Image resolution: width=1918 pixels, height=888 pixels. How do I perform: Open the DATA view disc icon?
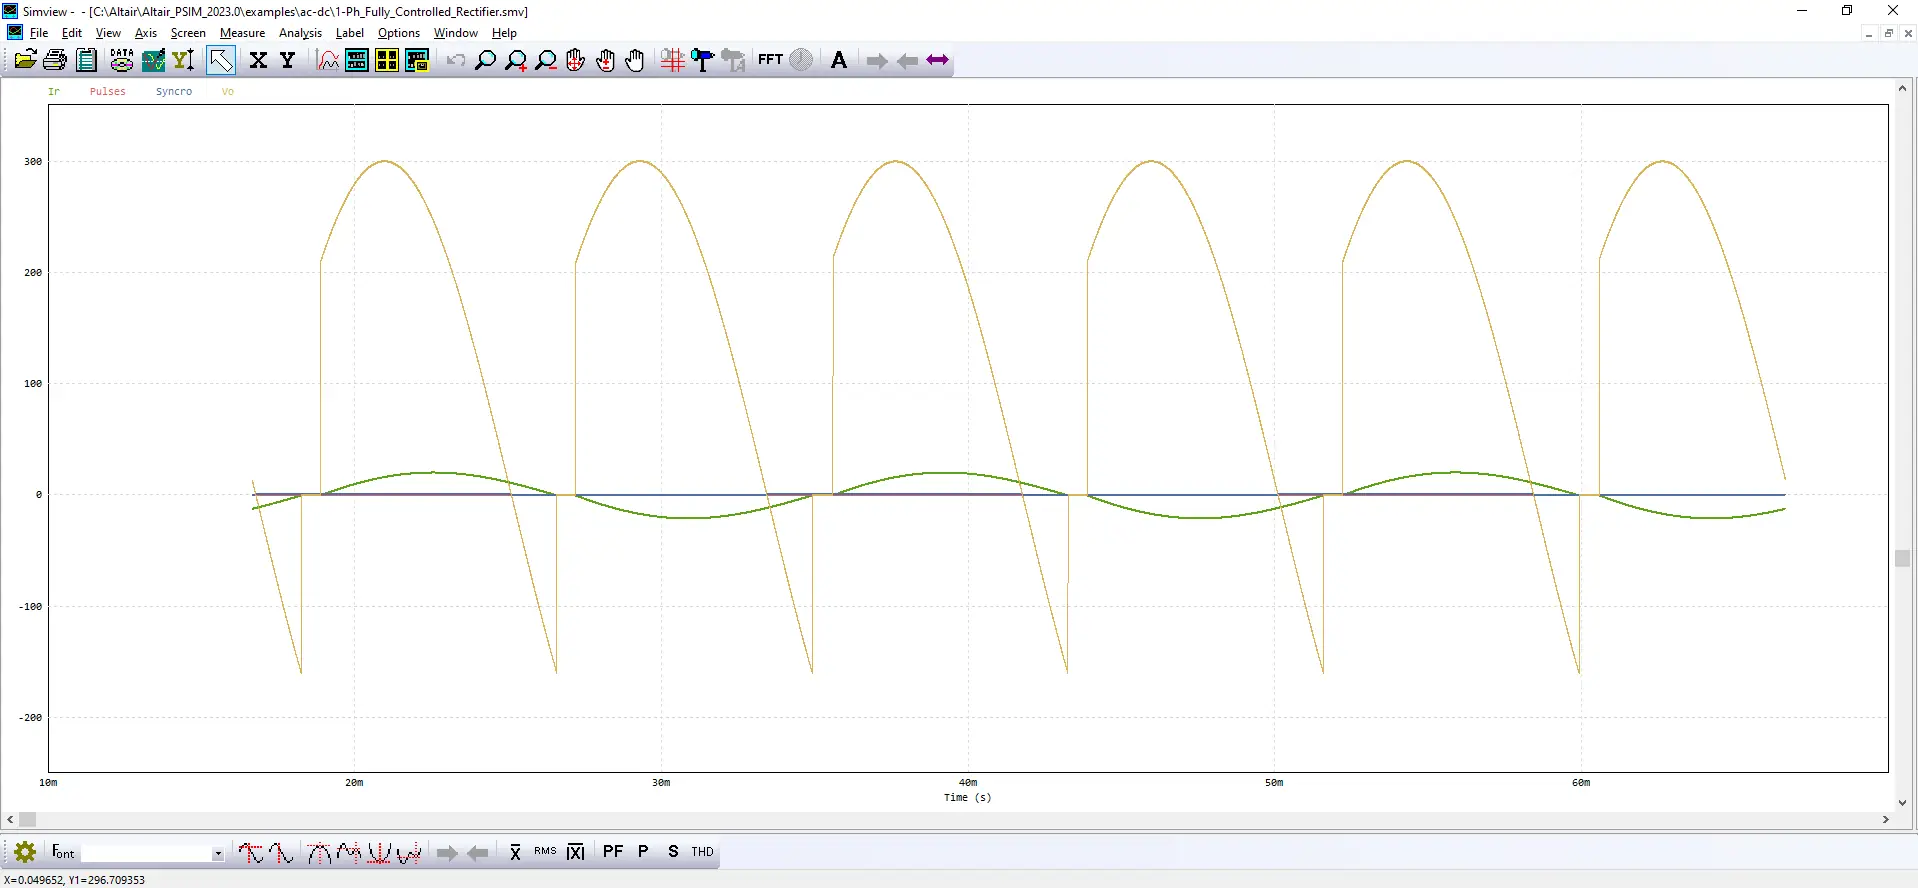pyautogui.click(x=122, y=61)
